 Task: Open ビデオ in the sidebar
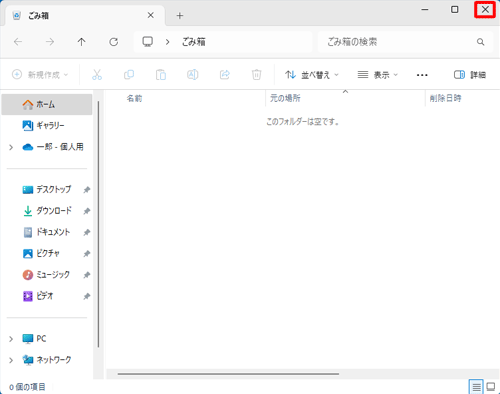pos(47,296)
